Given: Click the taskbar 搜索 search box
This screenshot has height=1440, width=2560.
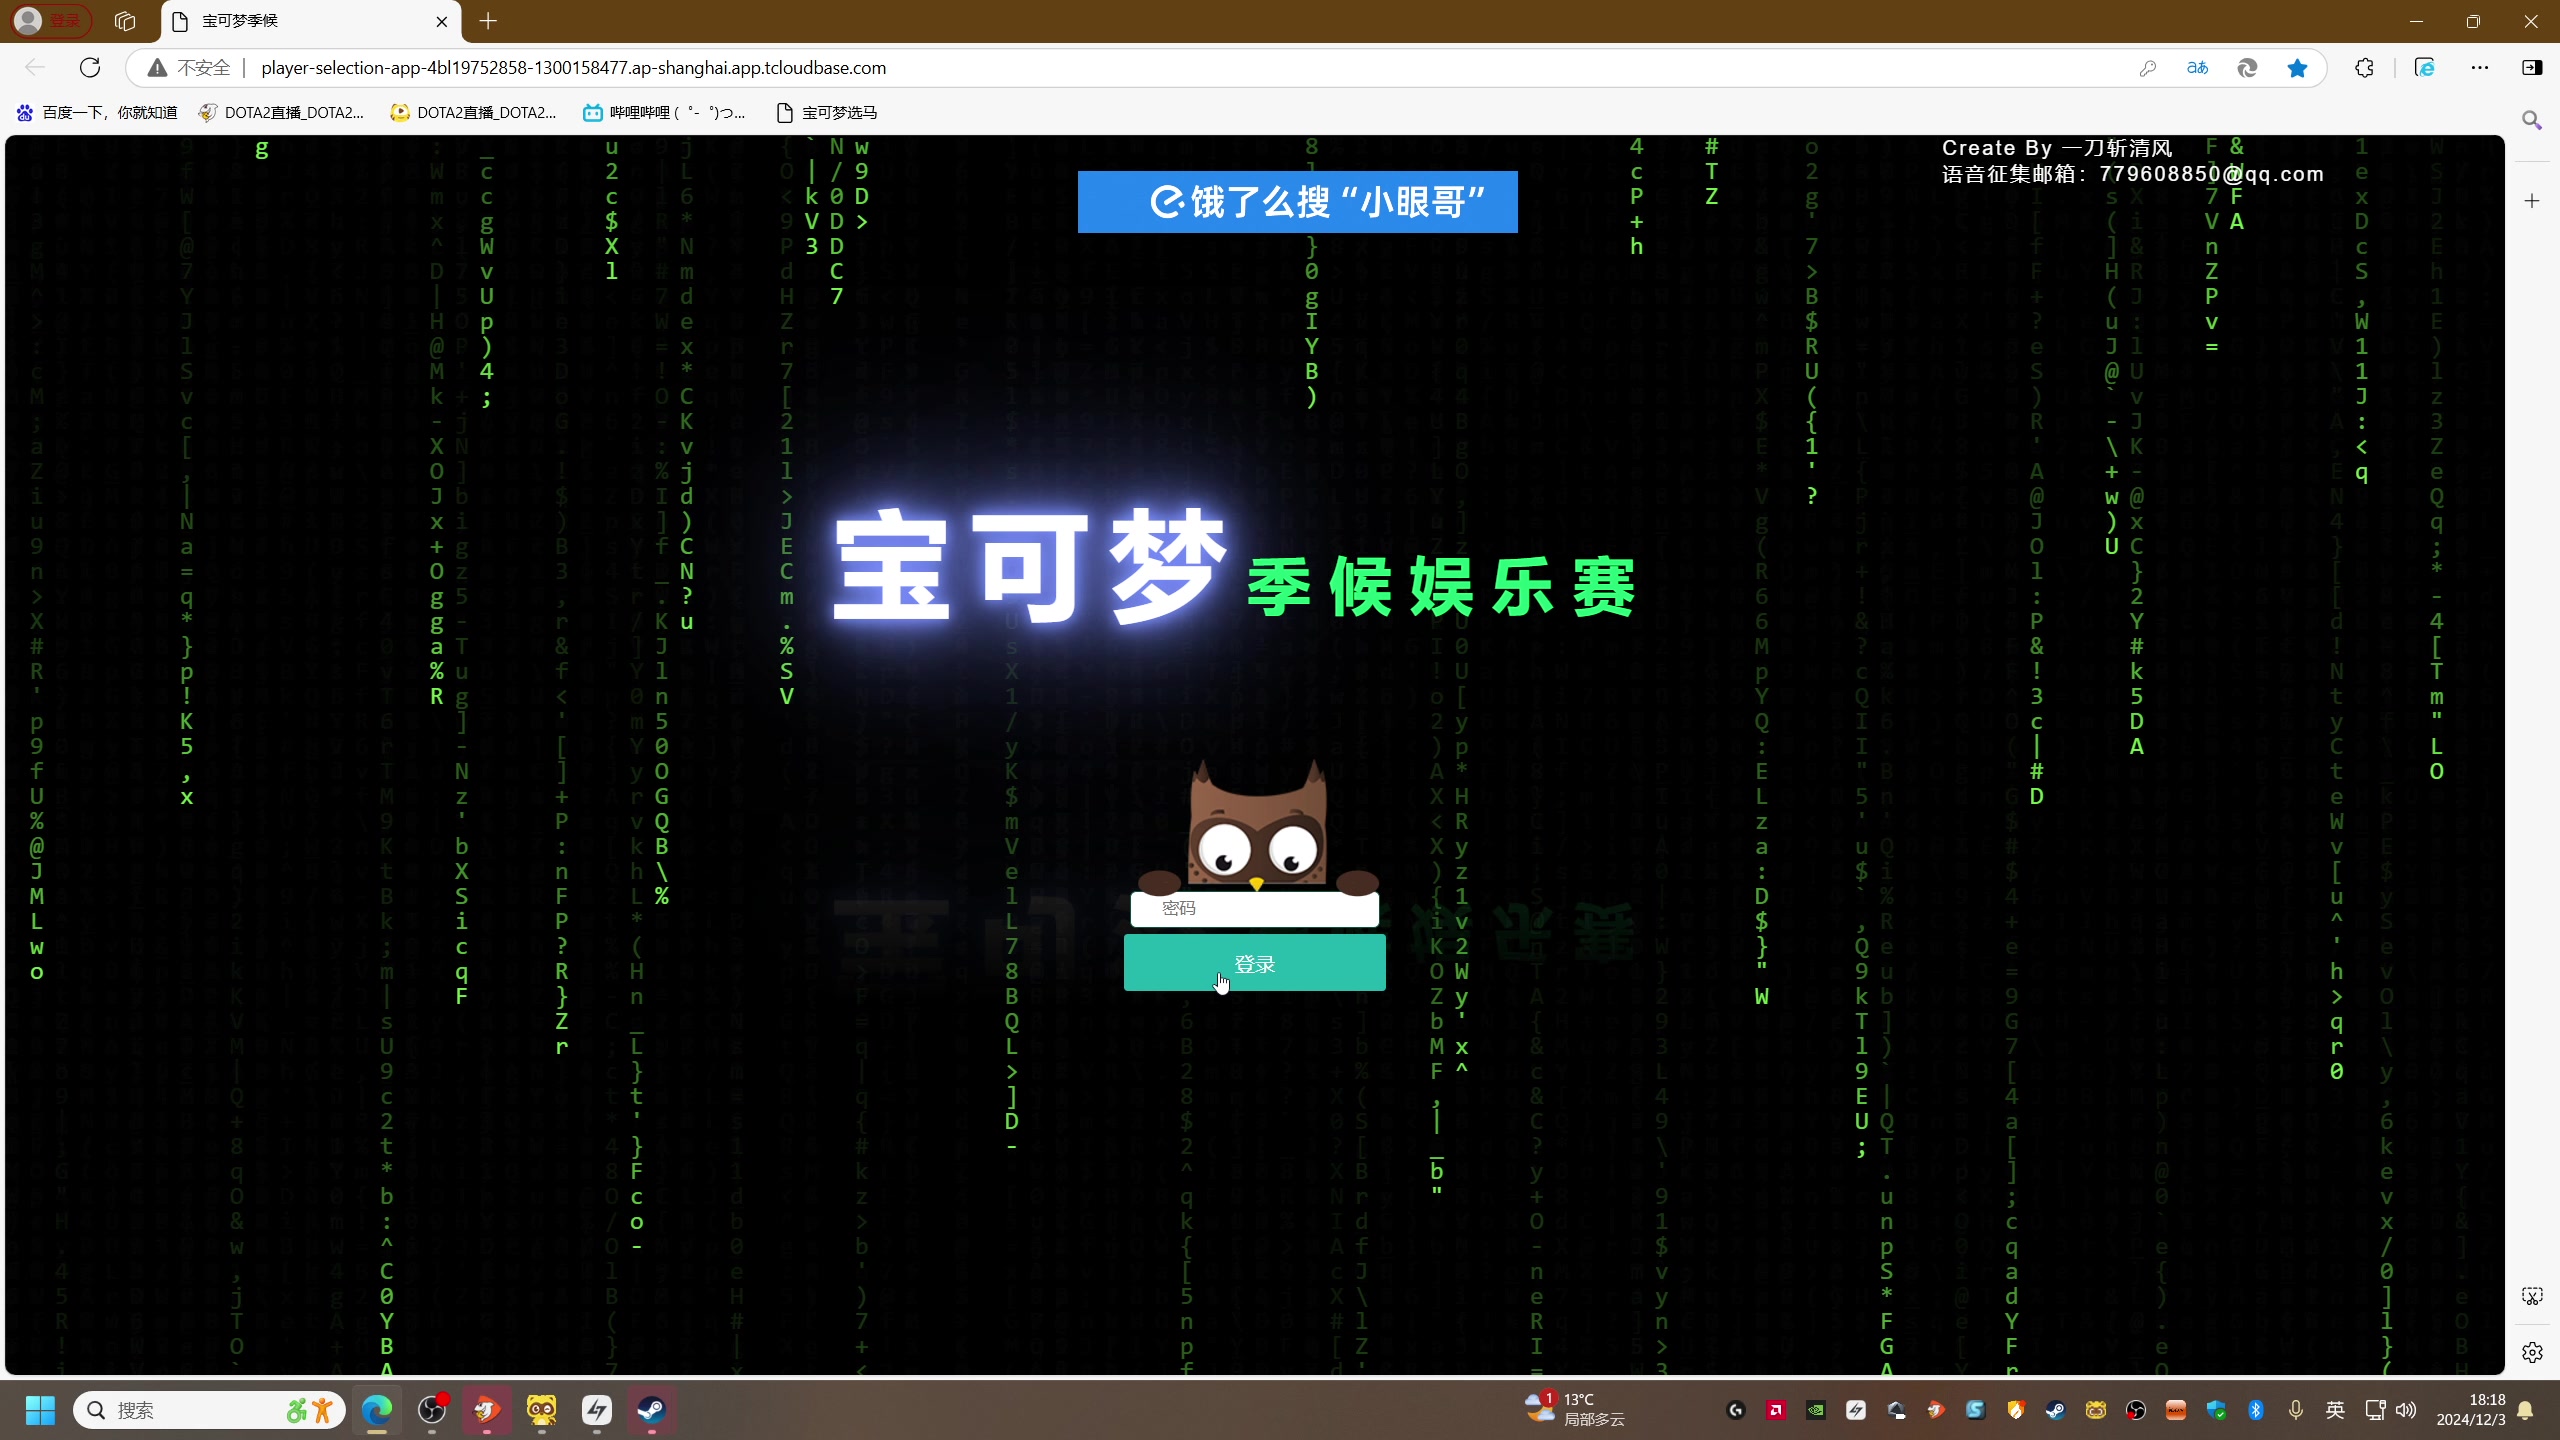Looking at the screenshot, I should 209,1410.
